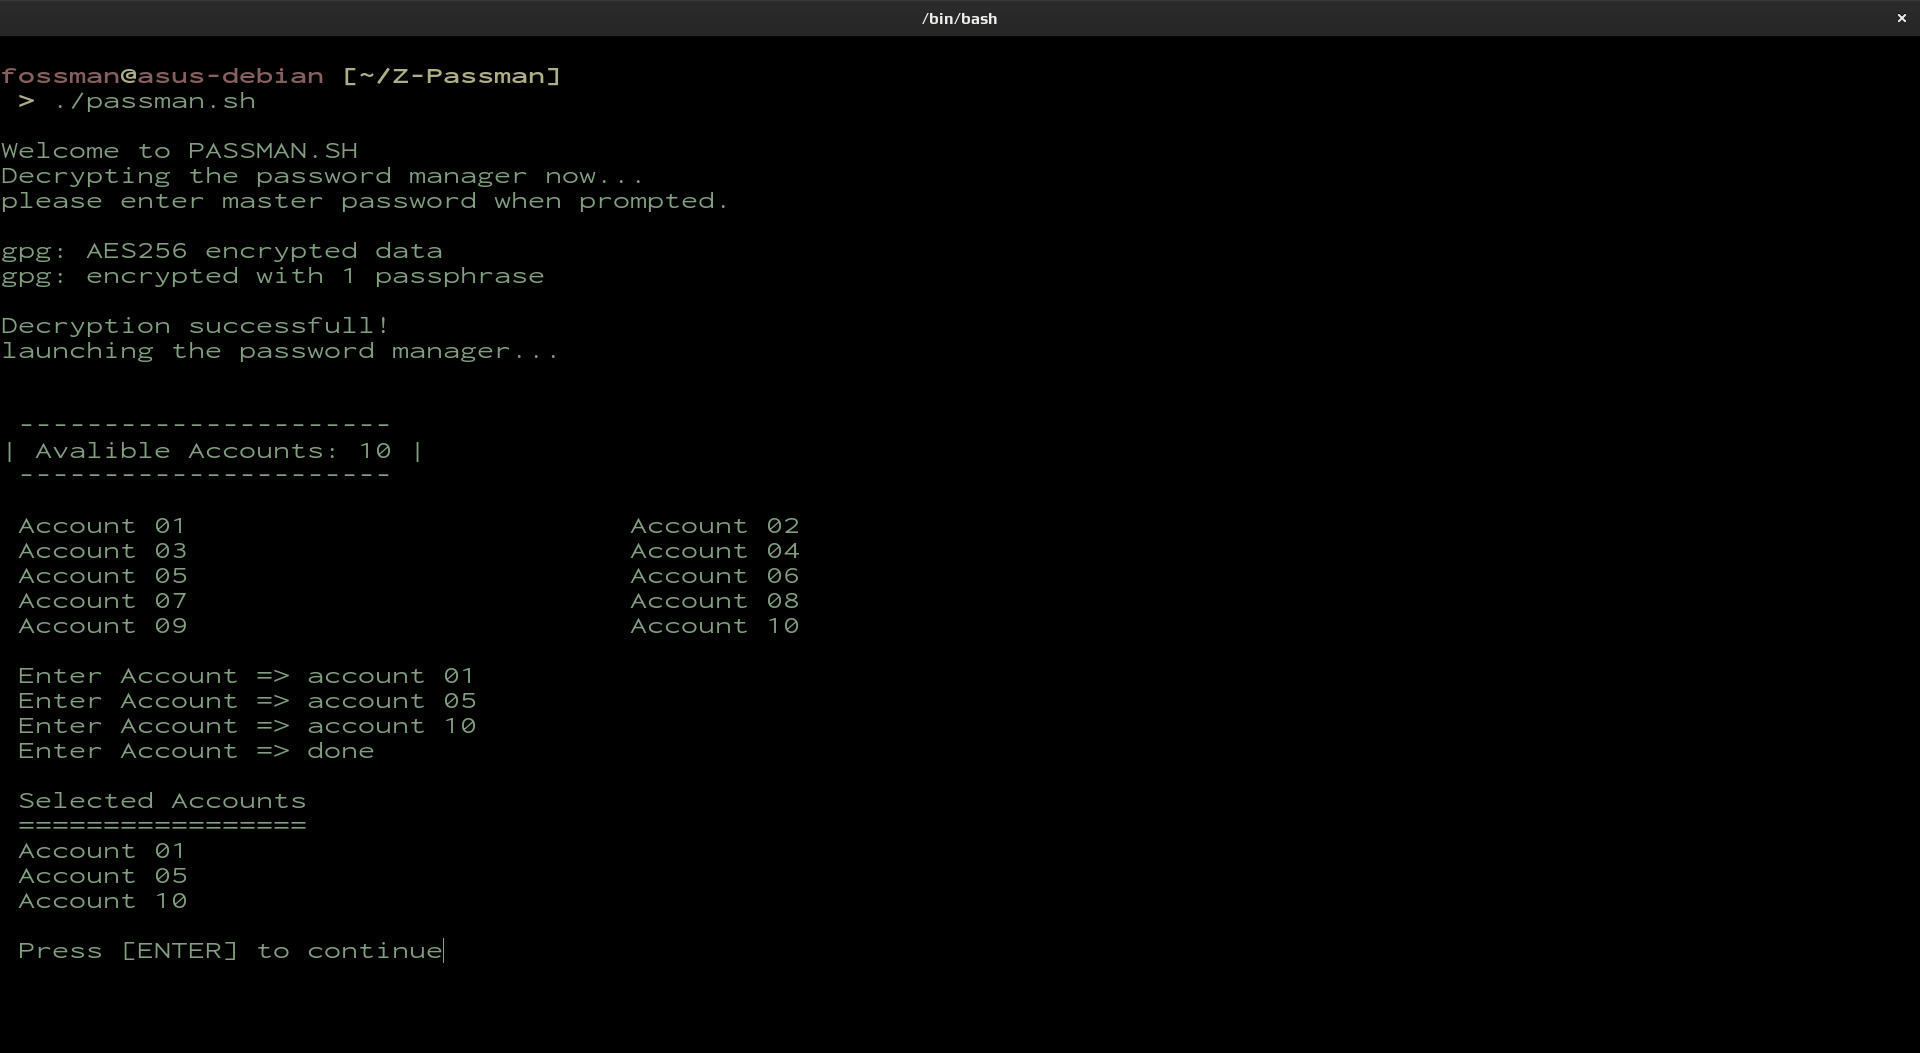1920x1053 pixels.
Task: Click Account 07 in the available accounts list
Action: [x=102, y=601]
